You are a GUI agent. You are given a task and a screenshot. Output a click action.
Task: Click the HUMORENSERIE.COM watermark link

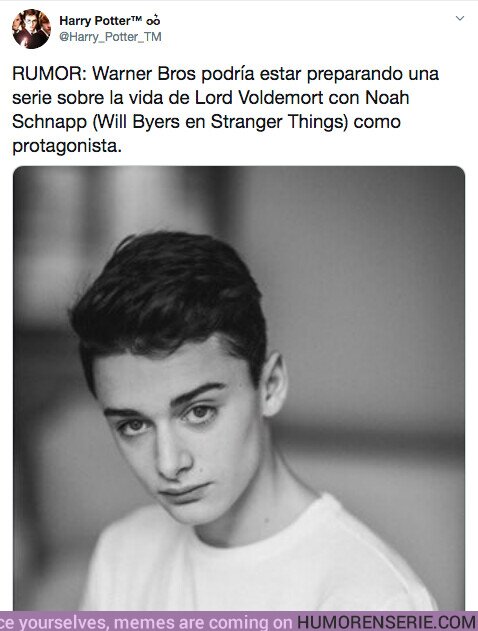[x=387, y=622]
